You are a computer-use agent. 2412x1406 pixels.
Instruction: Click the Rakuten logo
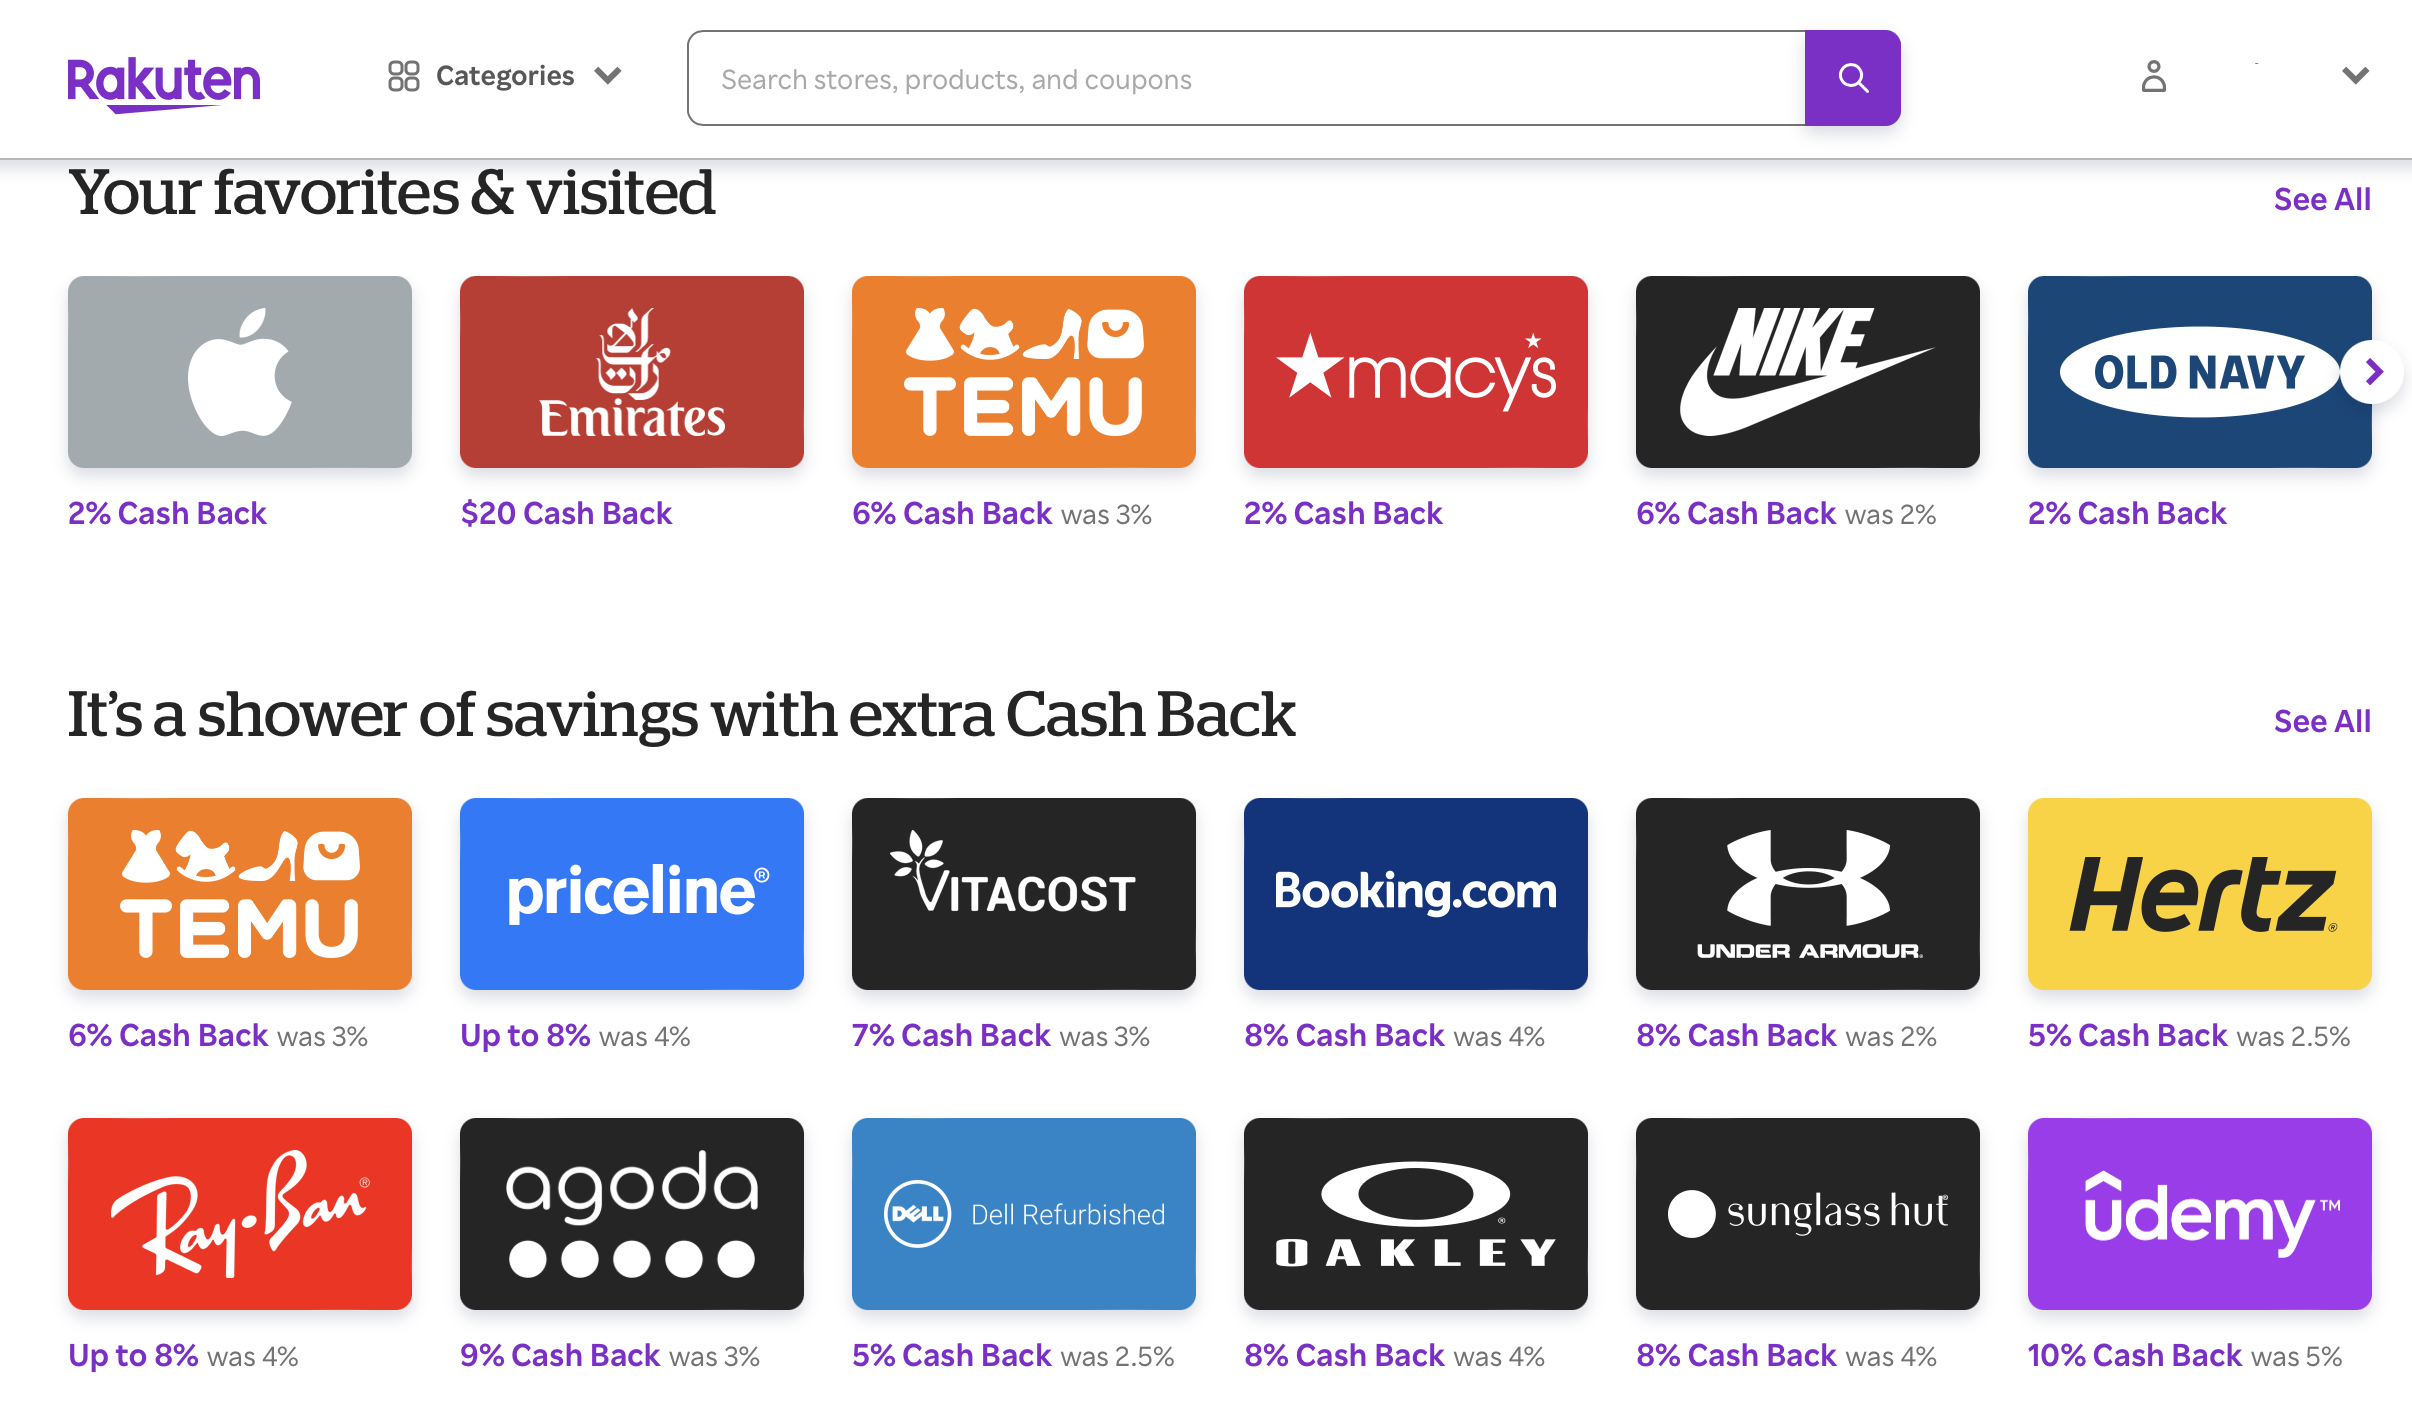pyautogui.click(x=164, y=83)
